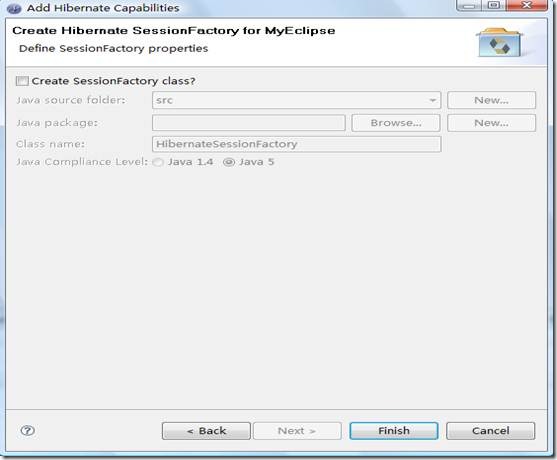Click the Eclipse icon in the title bar
Screen dimensions: 557x460
point(14,8)
